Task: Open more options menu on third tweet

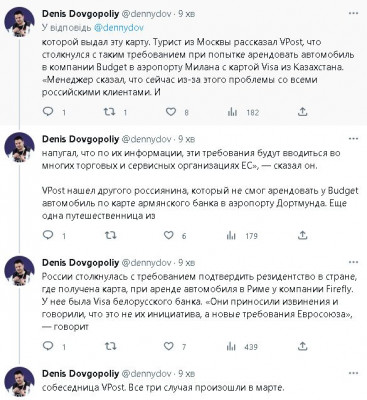Action: (353, 263)
